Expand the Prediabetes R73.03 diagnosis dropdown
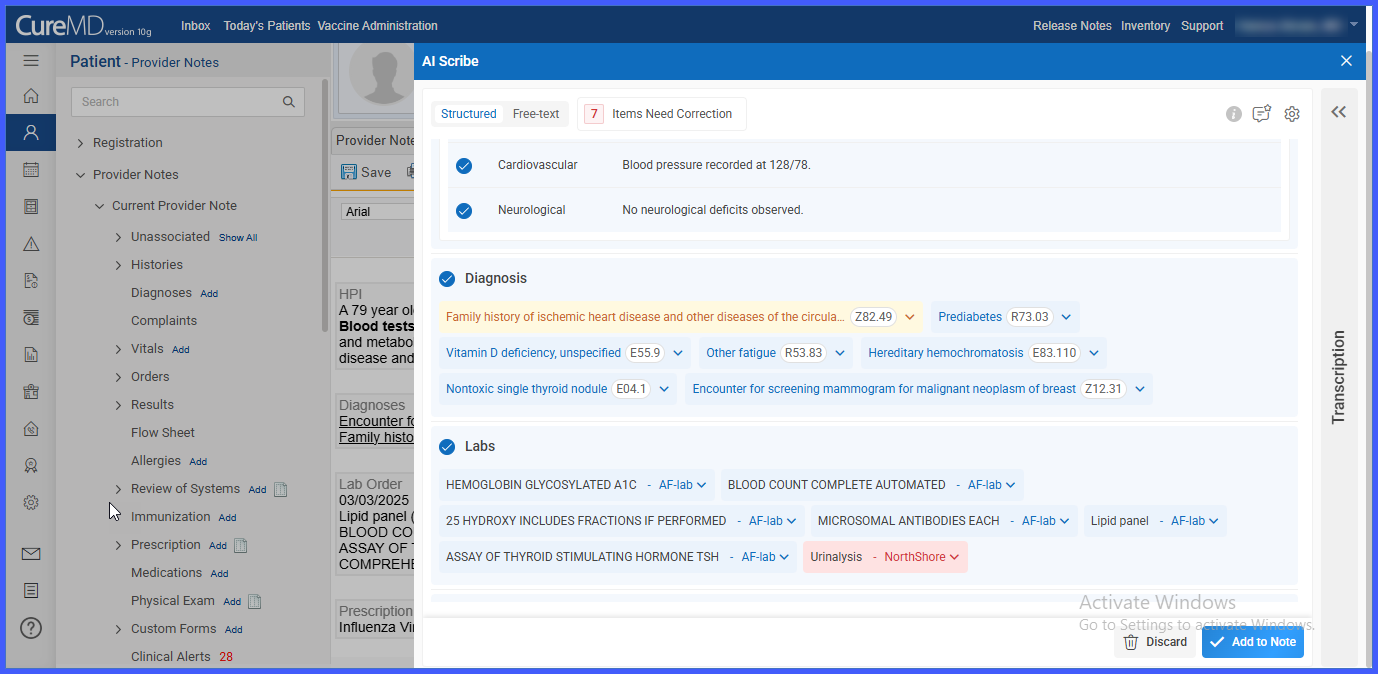 point(1066,317)
